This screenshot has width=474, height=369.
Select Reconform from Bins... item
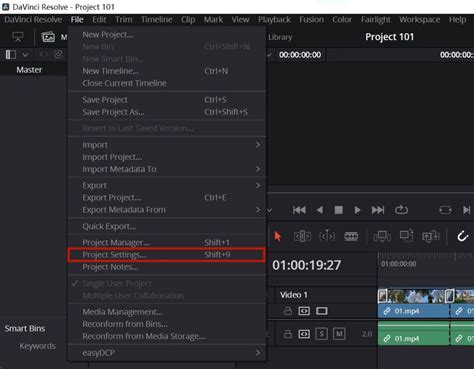click(166, 324)
